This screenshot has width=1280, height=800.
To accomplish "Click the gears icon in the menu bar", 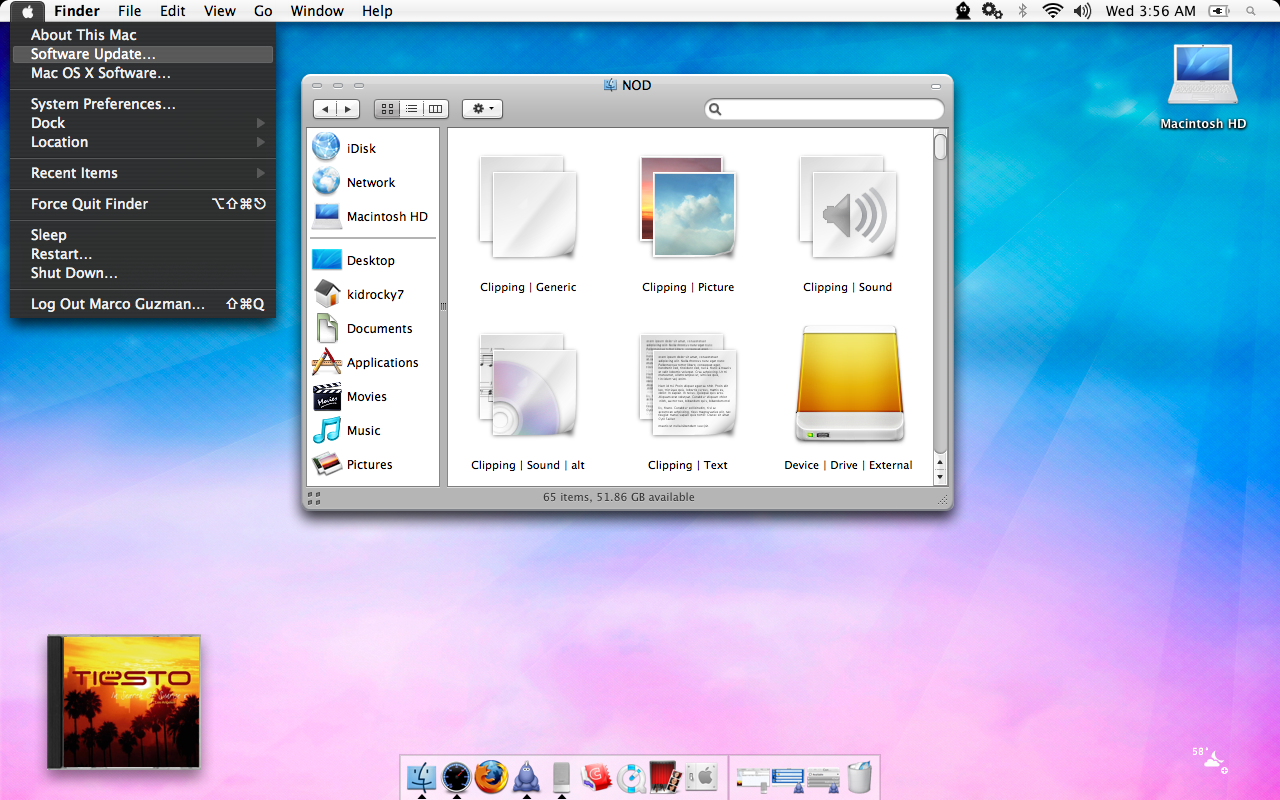I will 992,11.
